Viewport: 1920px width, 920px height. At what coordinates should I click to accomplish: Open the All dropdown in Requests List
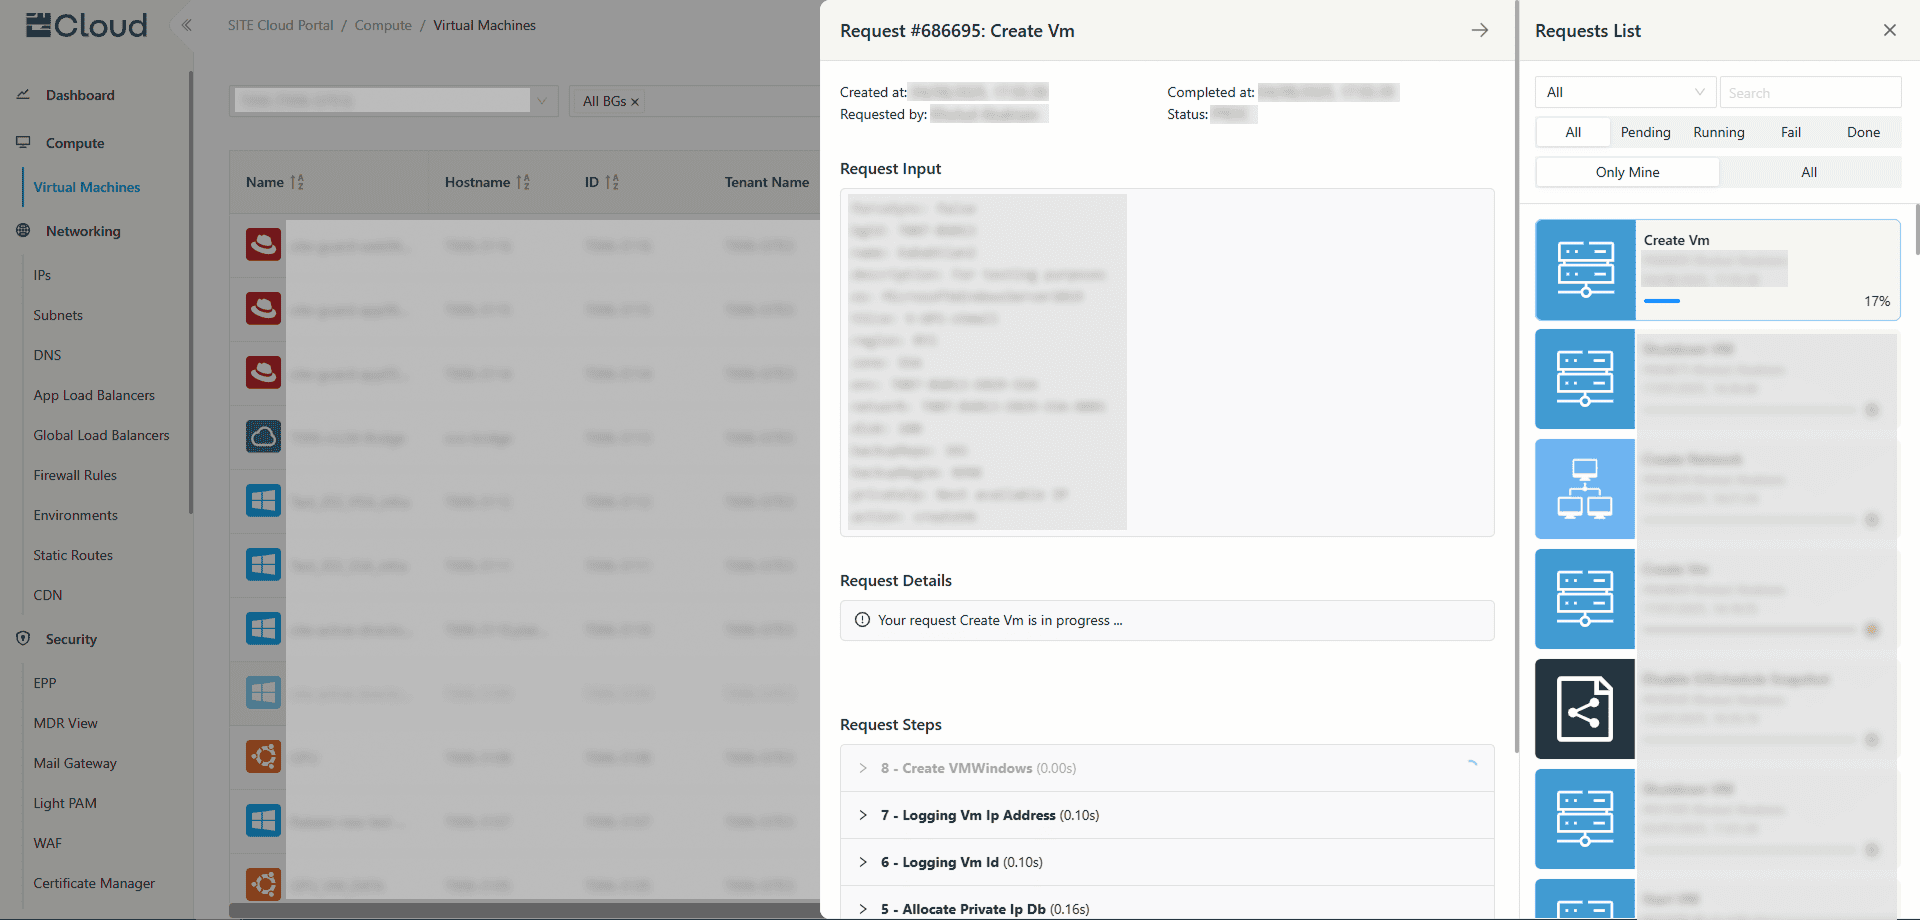click(1625, 92)
